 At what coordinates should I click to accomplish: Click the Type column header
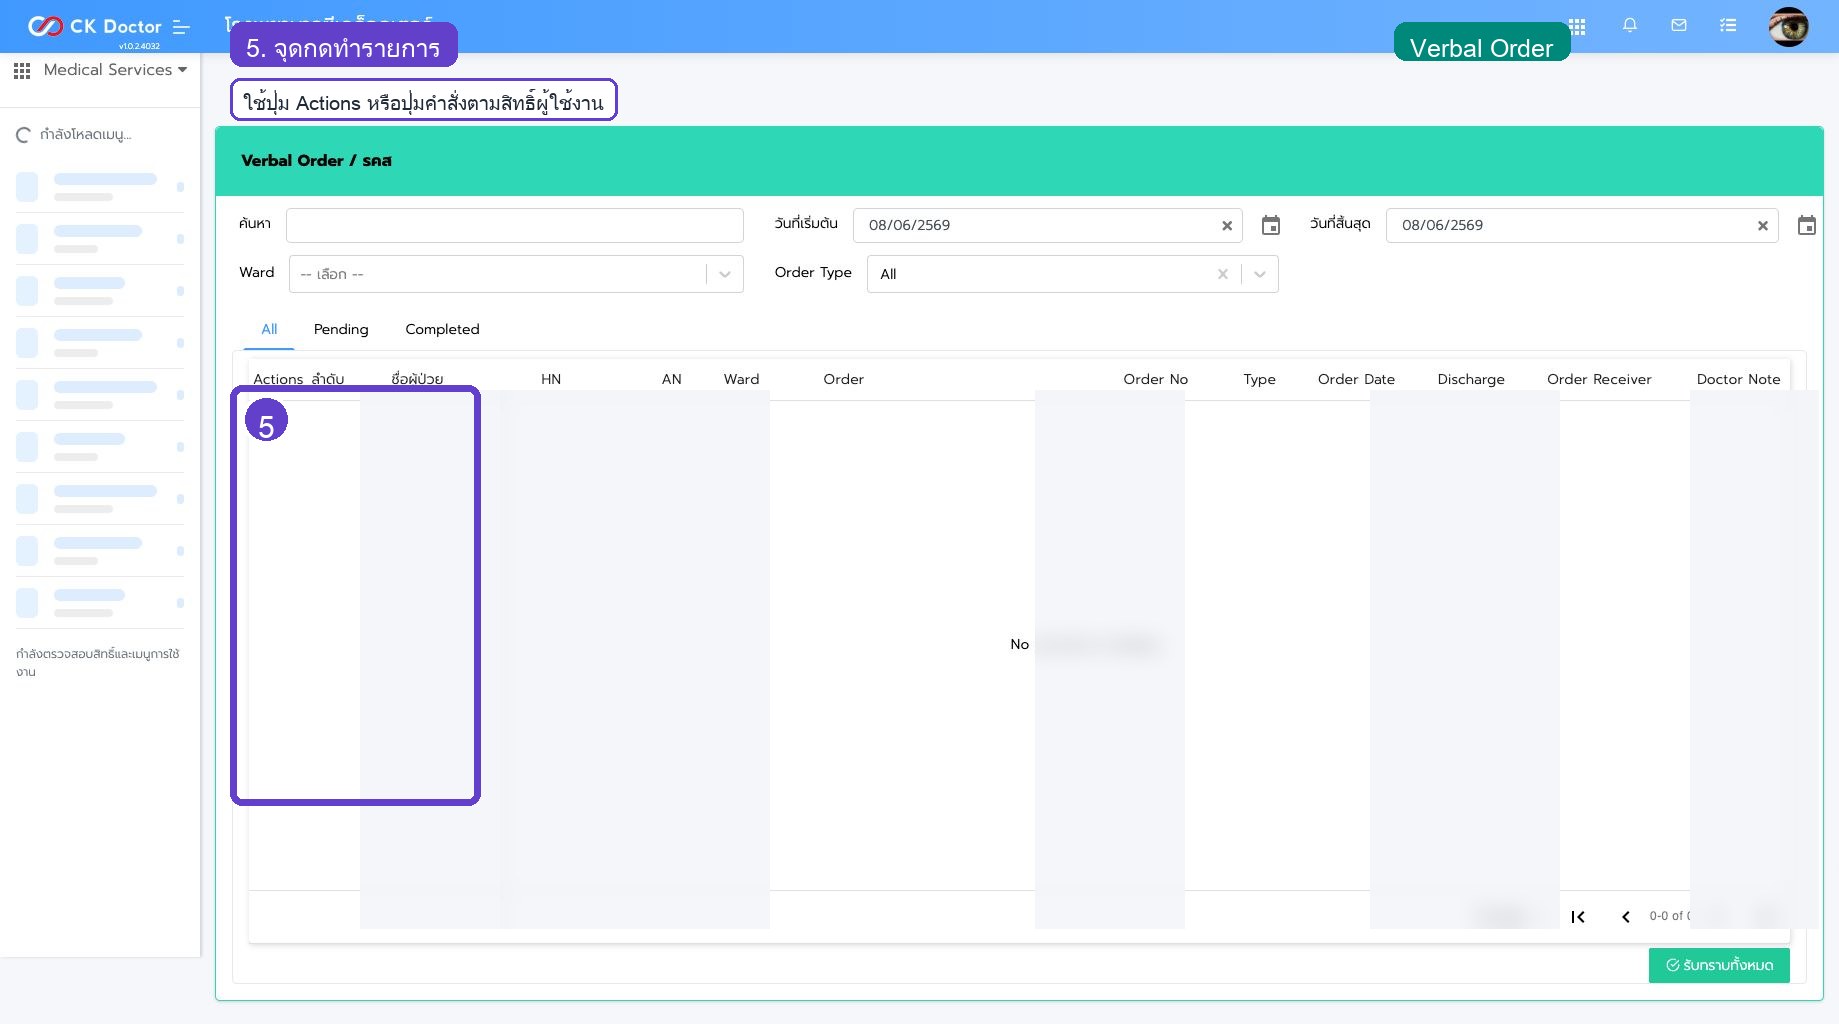click(x=1260, y=379)
